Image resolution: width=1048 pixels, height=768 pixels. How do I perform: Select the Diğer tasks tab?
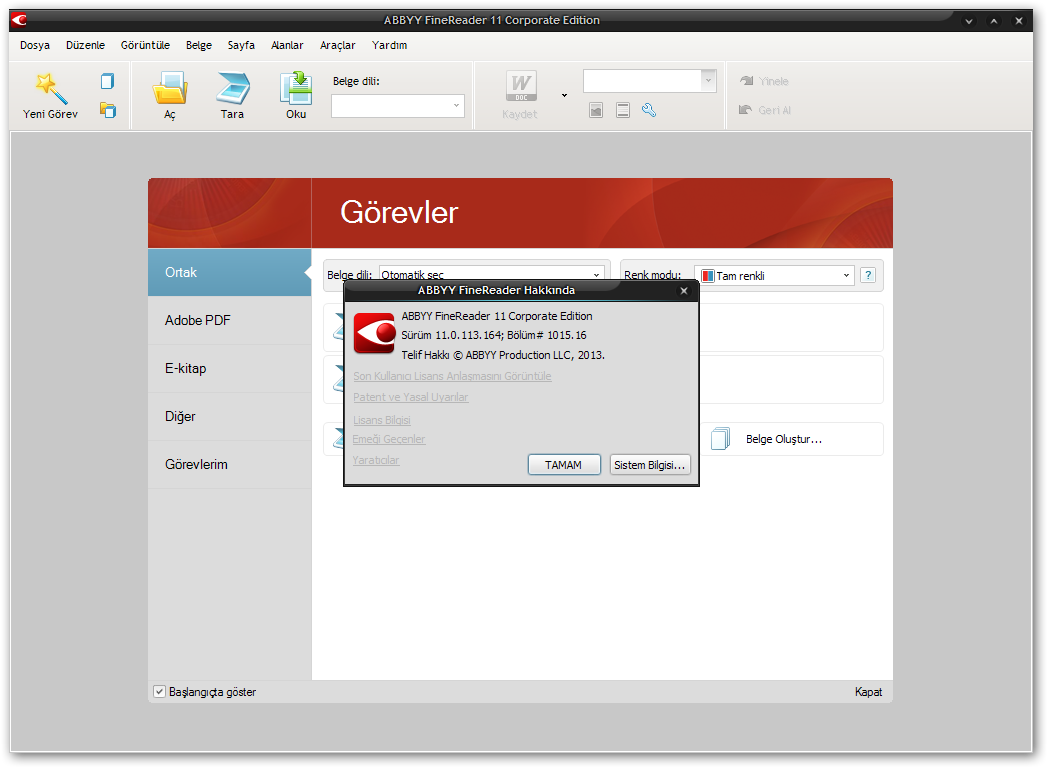tap(229, 416)
